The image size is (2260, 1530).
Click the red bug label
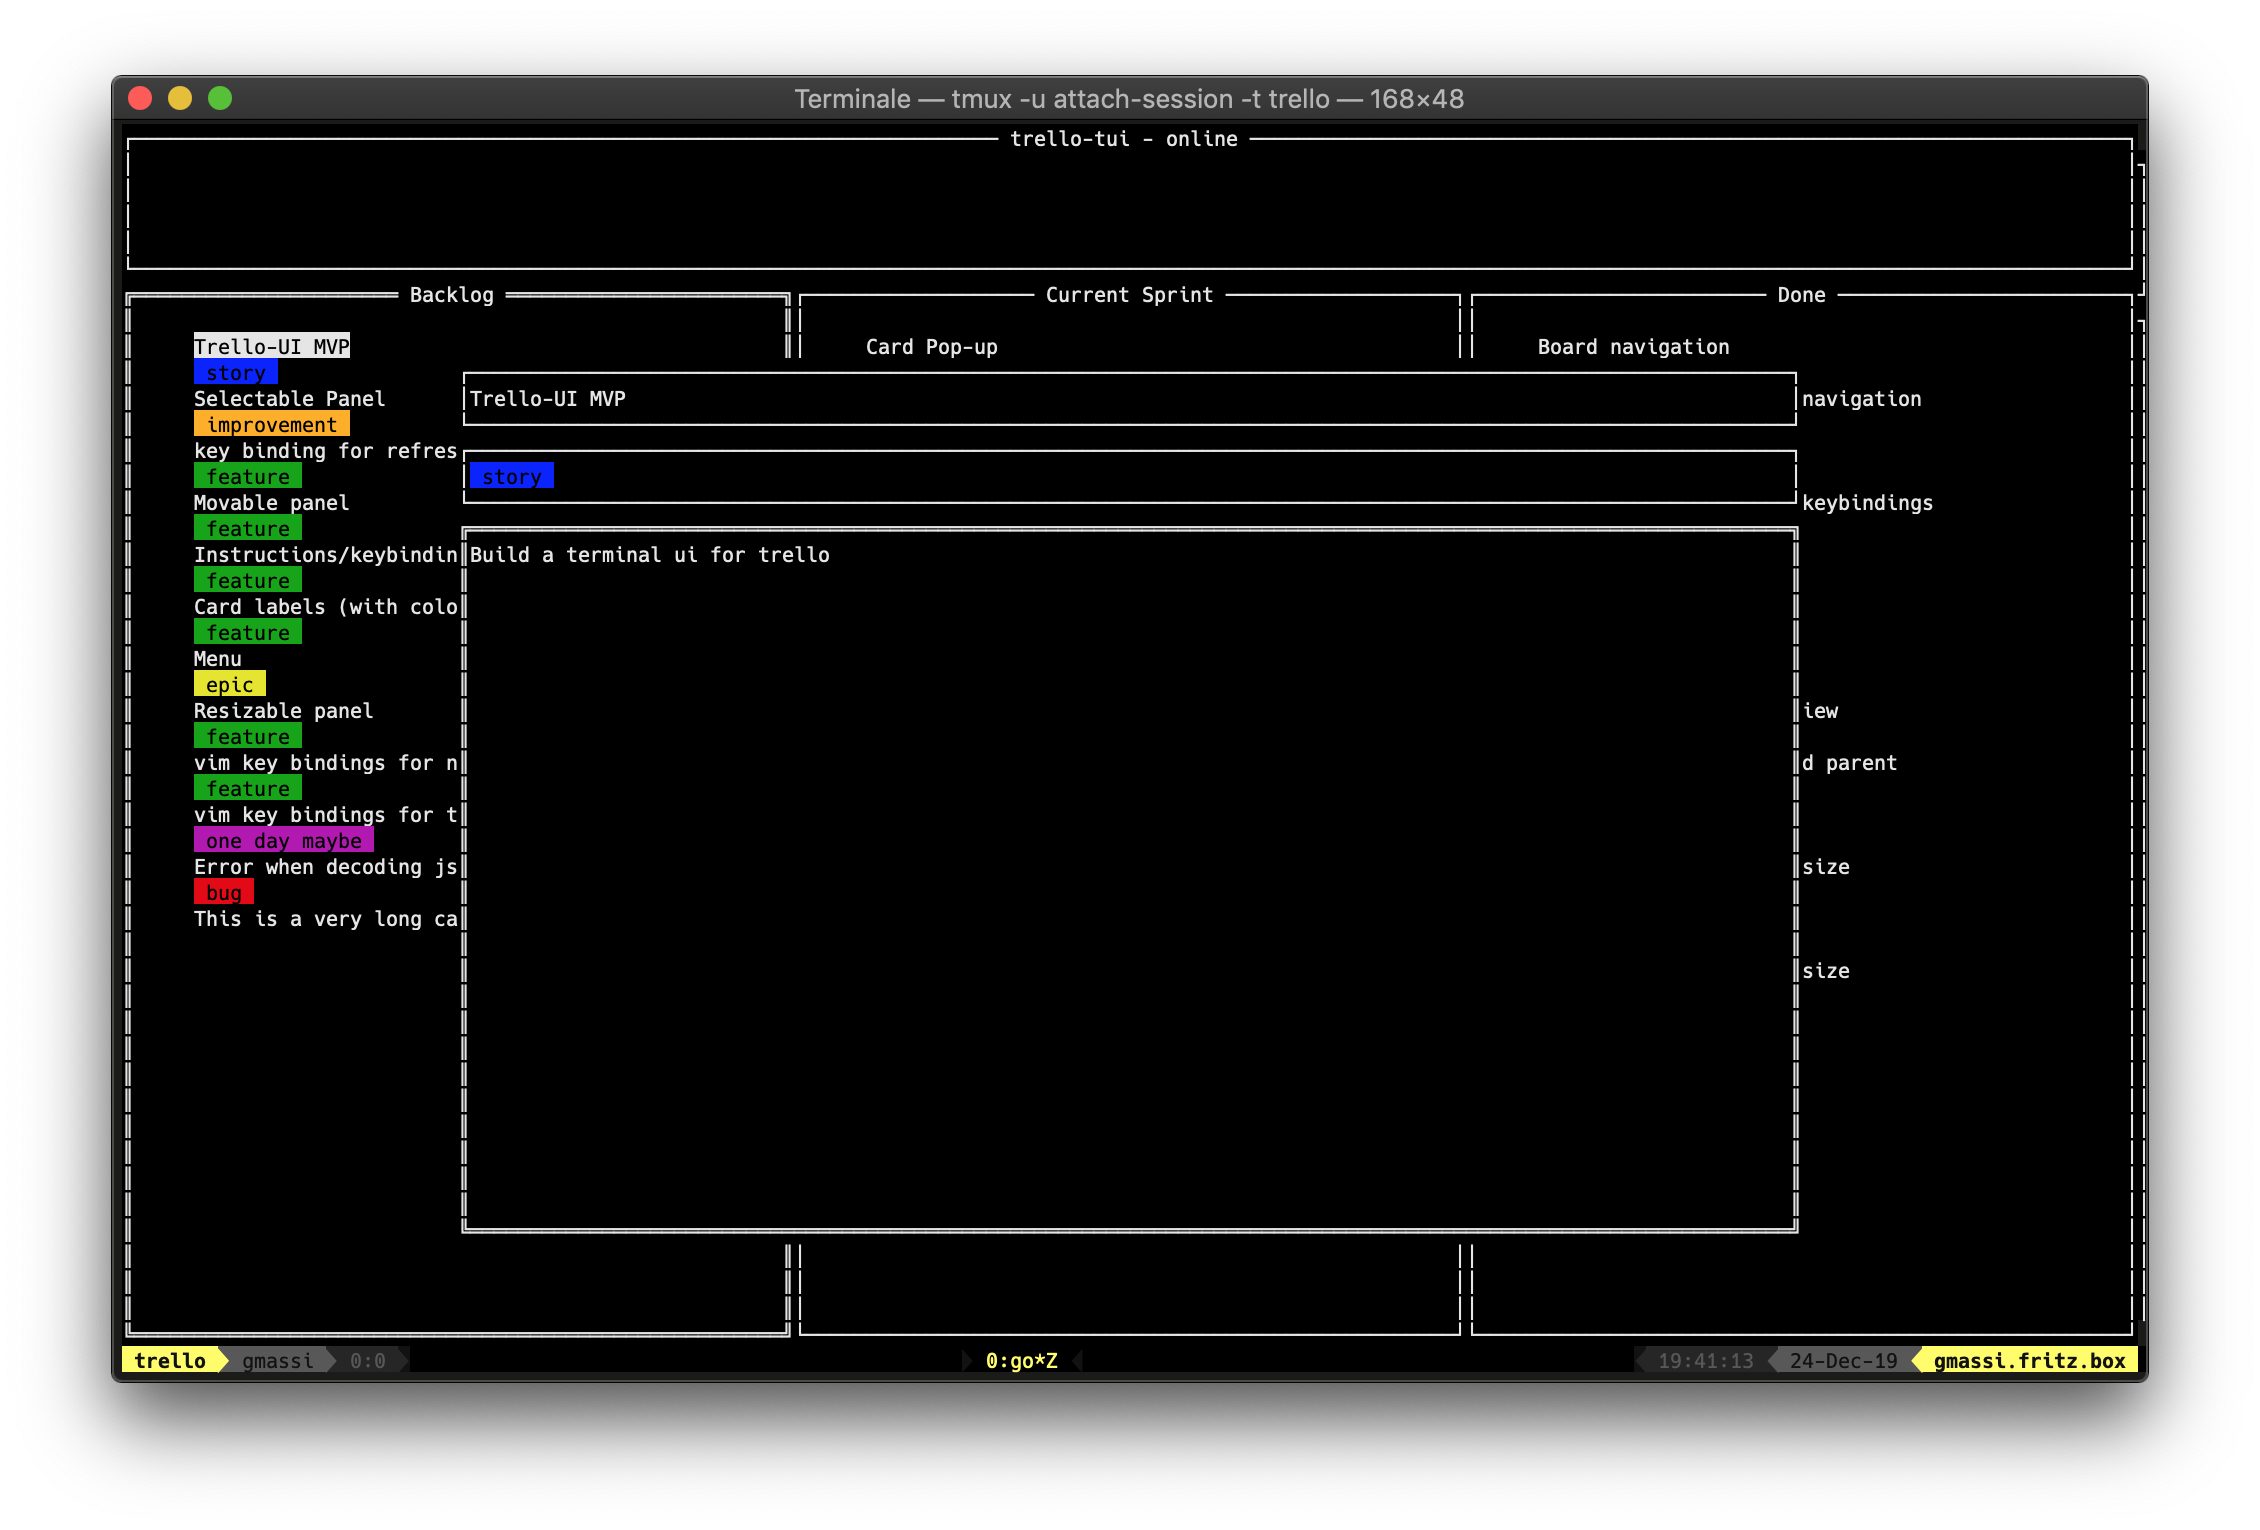coord(223,893)
